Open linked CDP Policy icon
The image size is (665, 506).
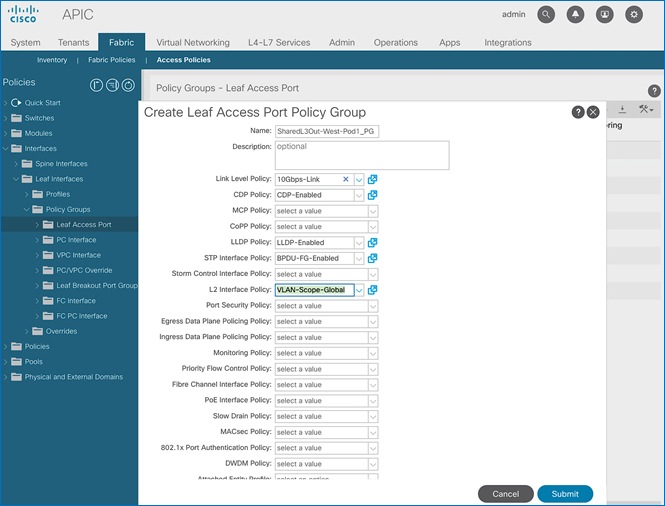pos(372,195)
